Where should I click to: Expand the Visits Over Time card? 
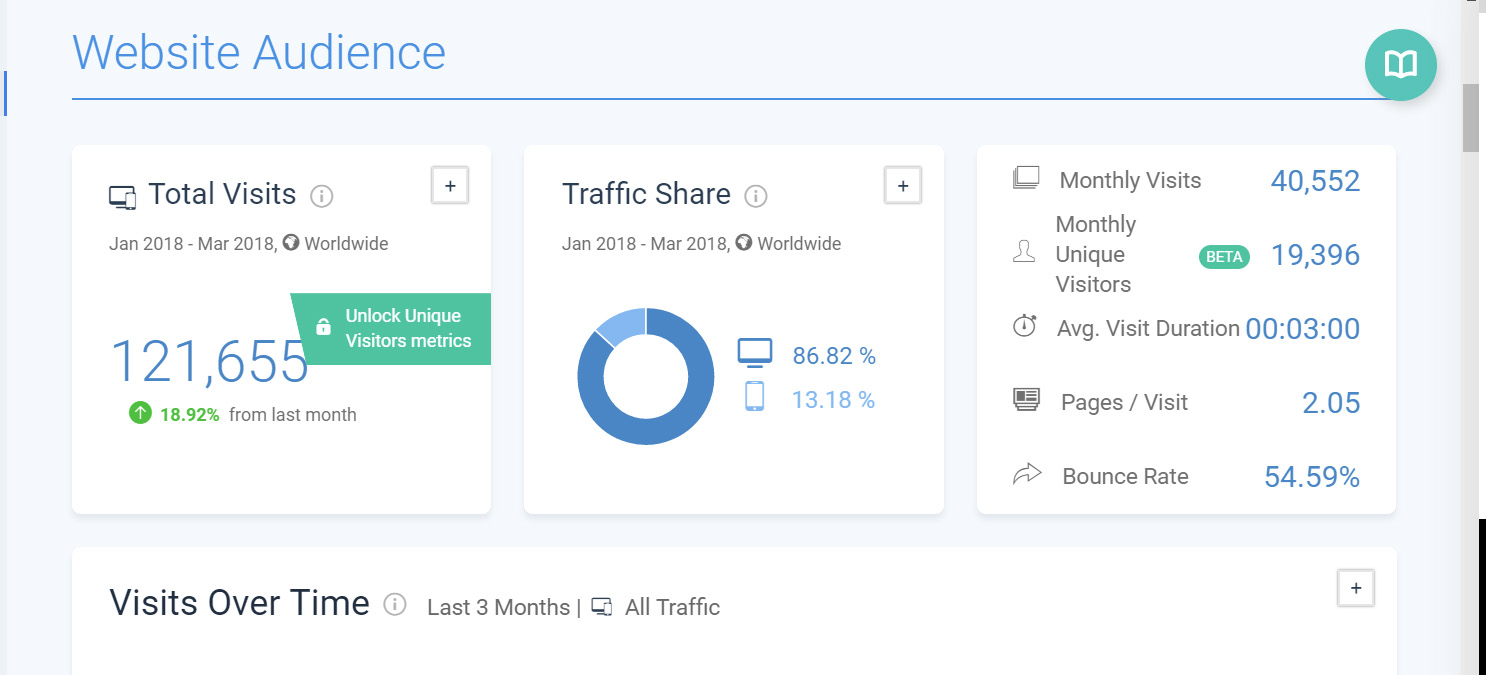pyautogui.click(x=1356, y=588)
